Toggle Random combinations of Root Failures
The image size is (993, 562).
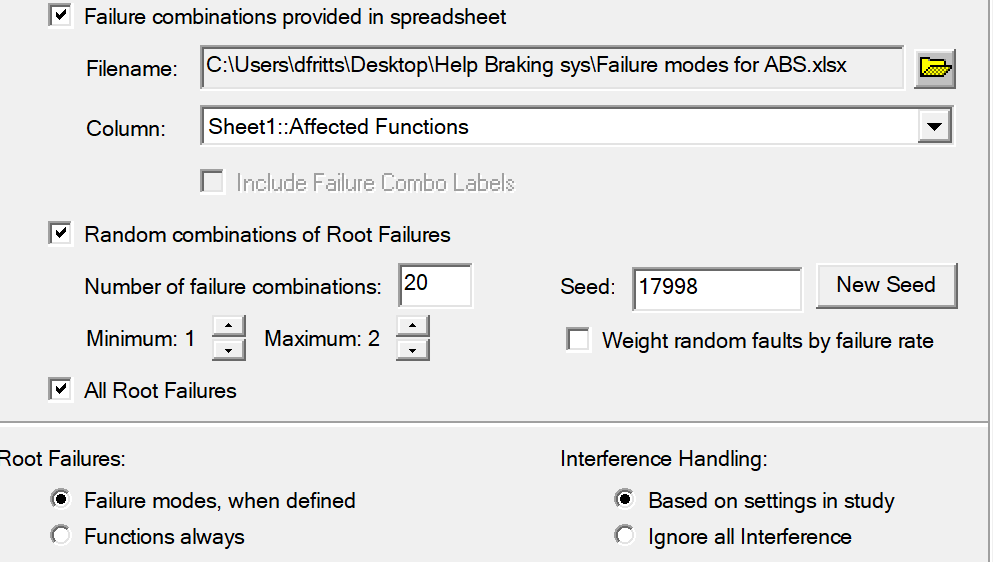61,234
